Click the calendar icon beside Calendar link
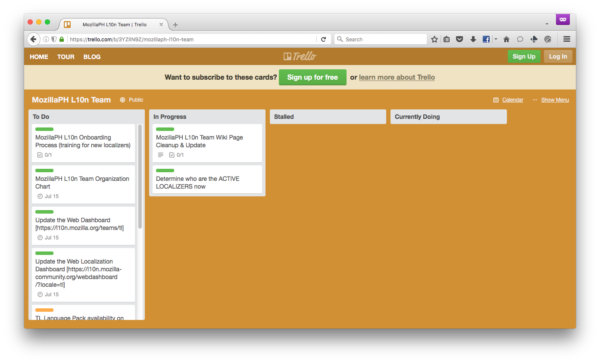 click(496, 100)
